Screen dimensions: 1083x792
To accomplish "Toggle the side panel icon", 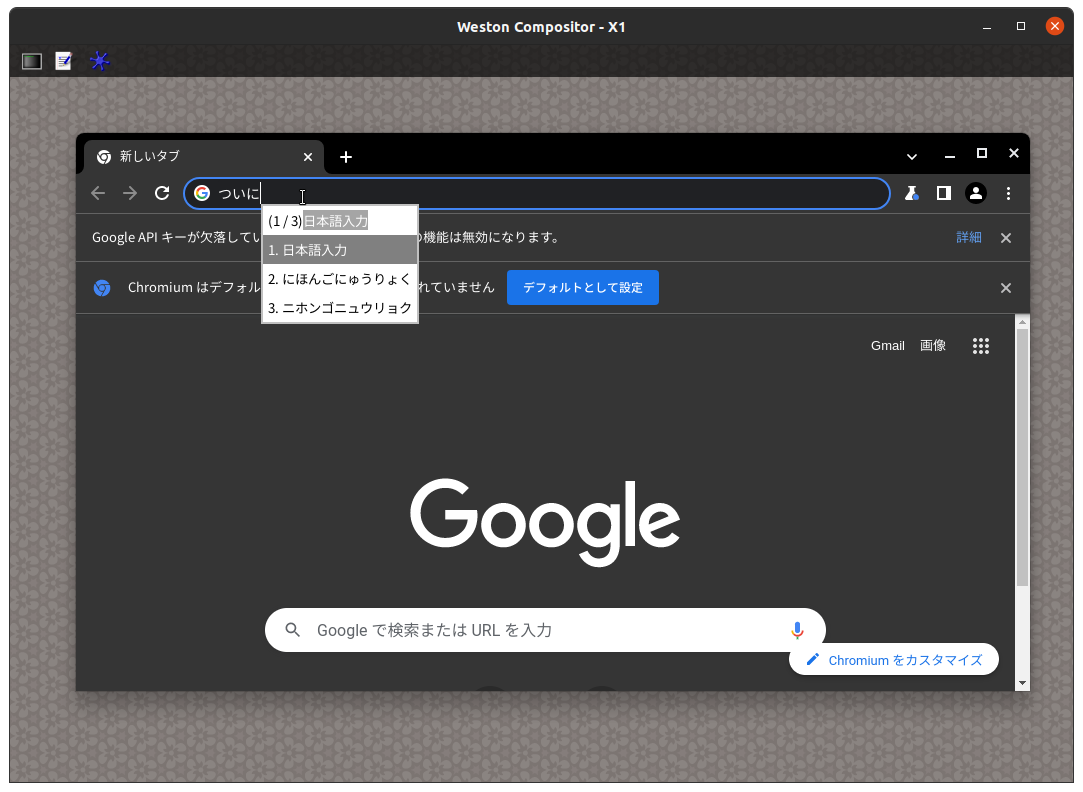I will tap(943, 193).
